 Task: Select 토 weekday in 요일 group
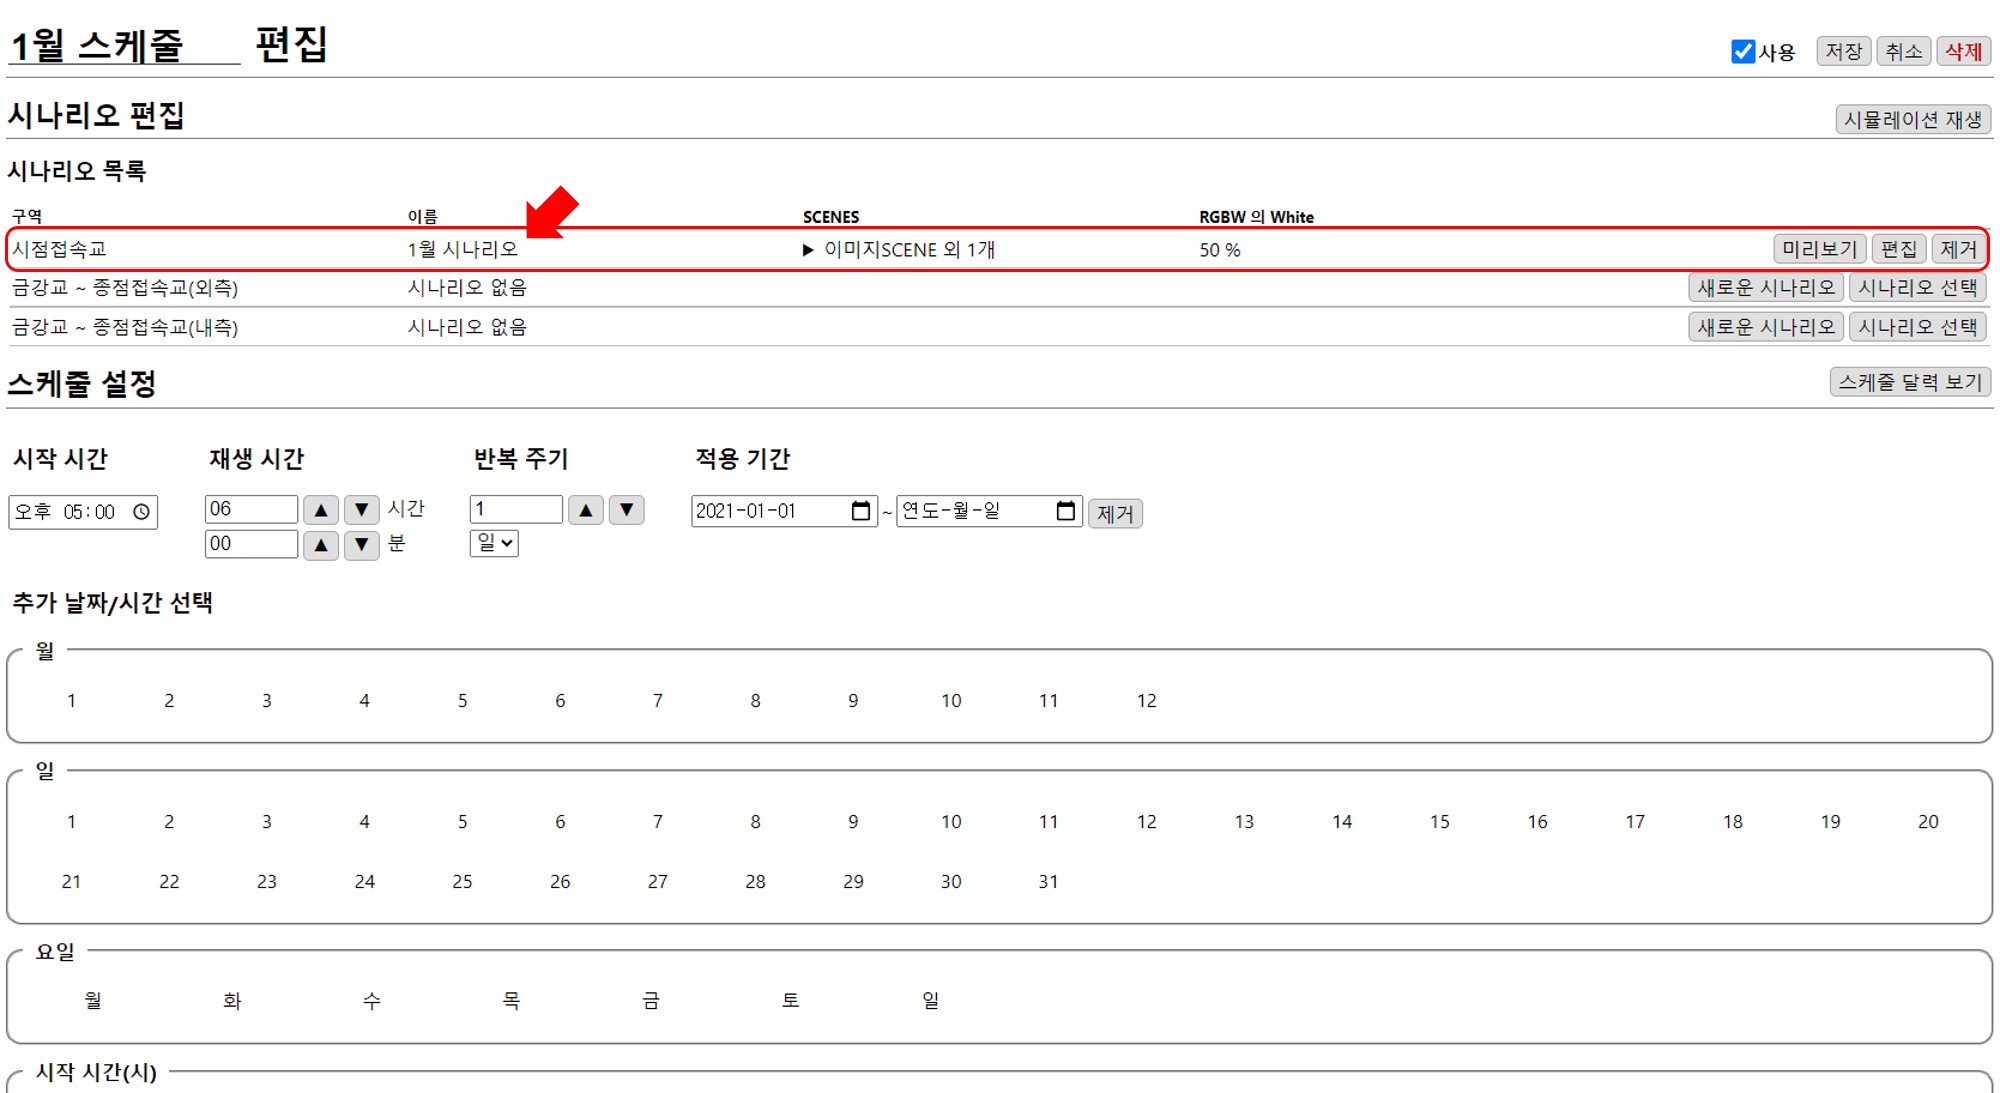pos(790,1001)
